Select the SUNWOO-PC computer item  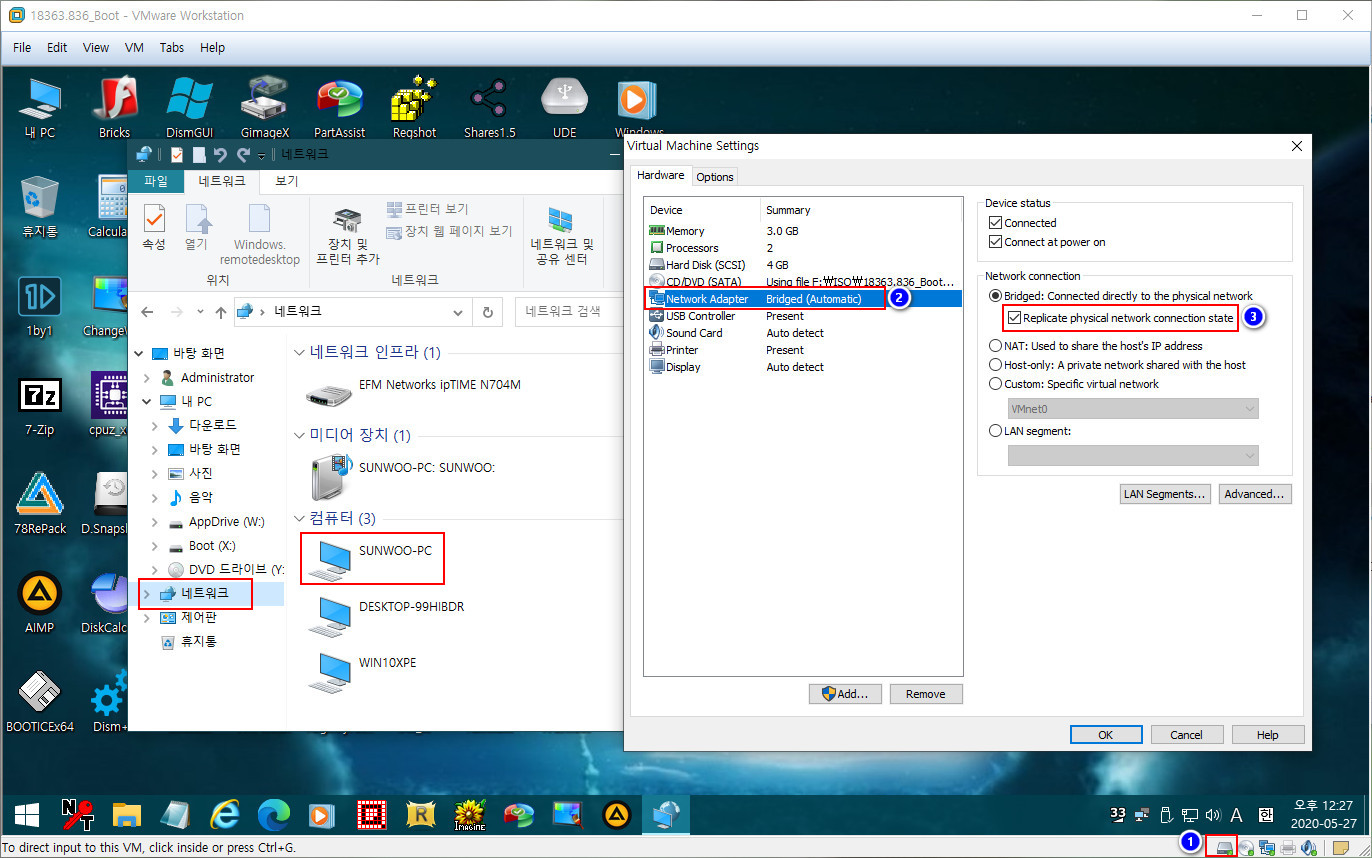pos(372,559)
